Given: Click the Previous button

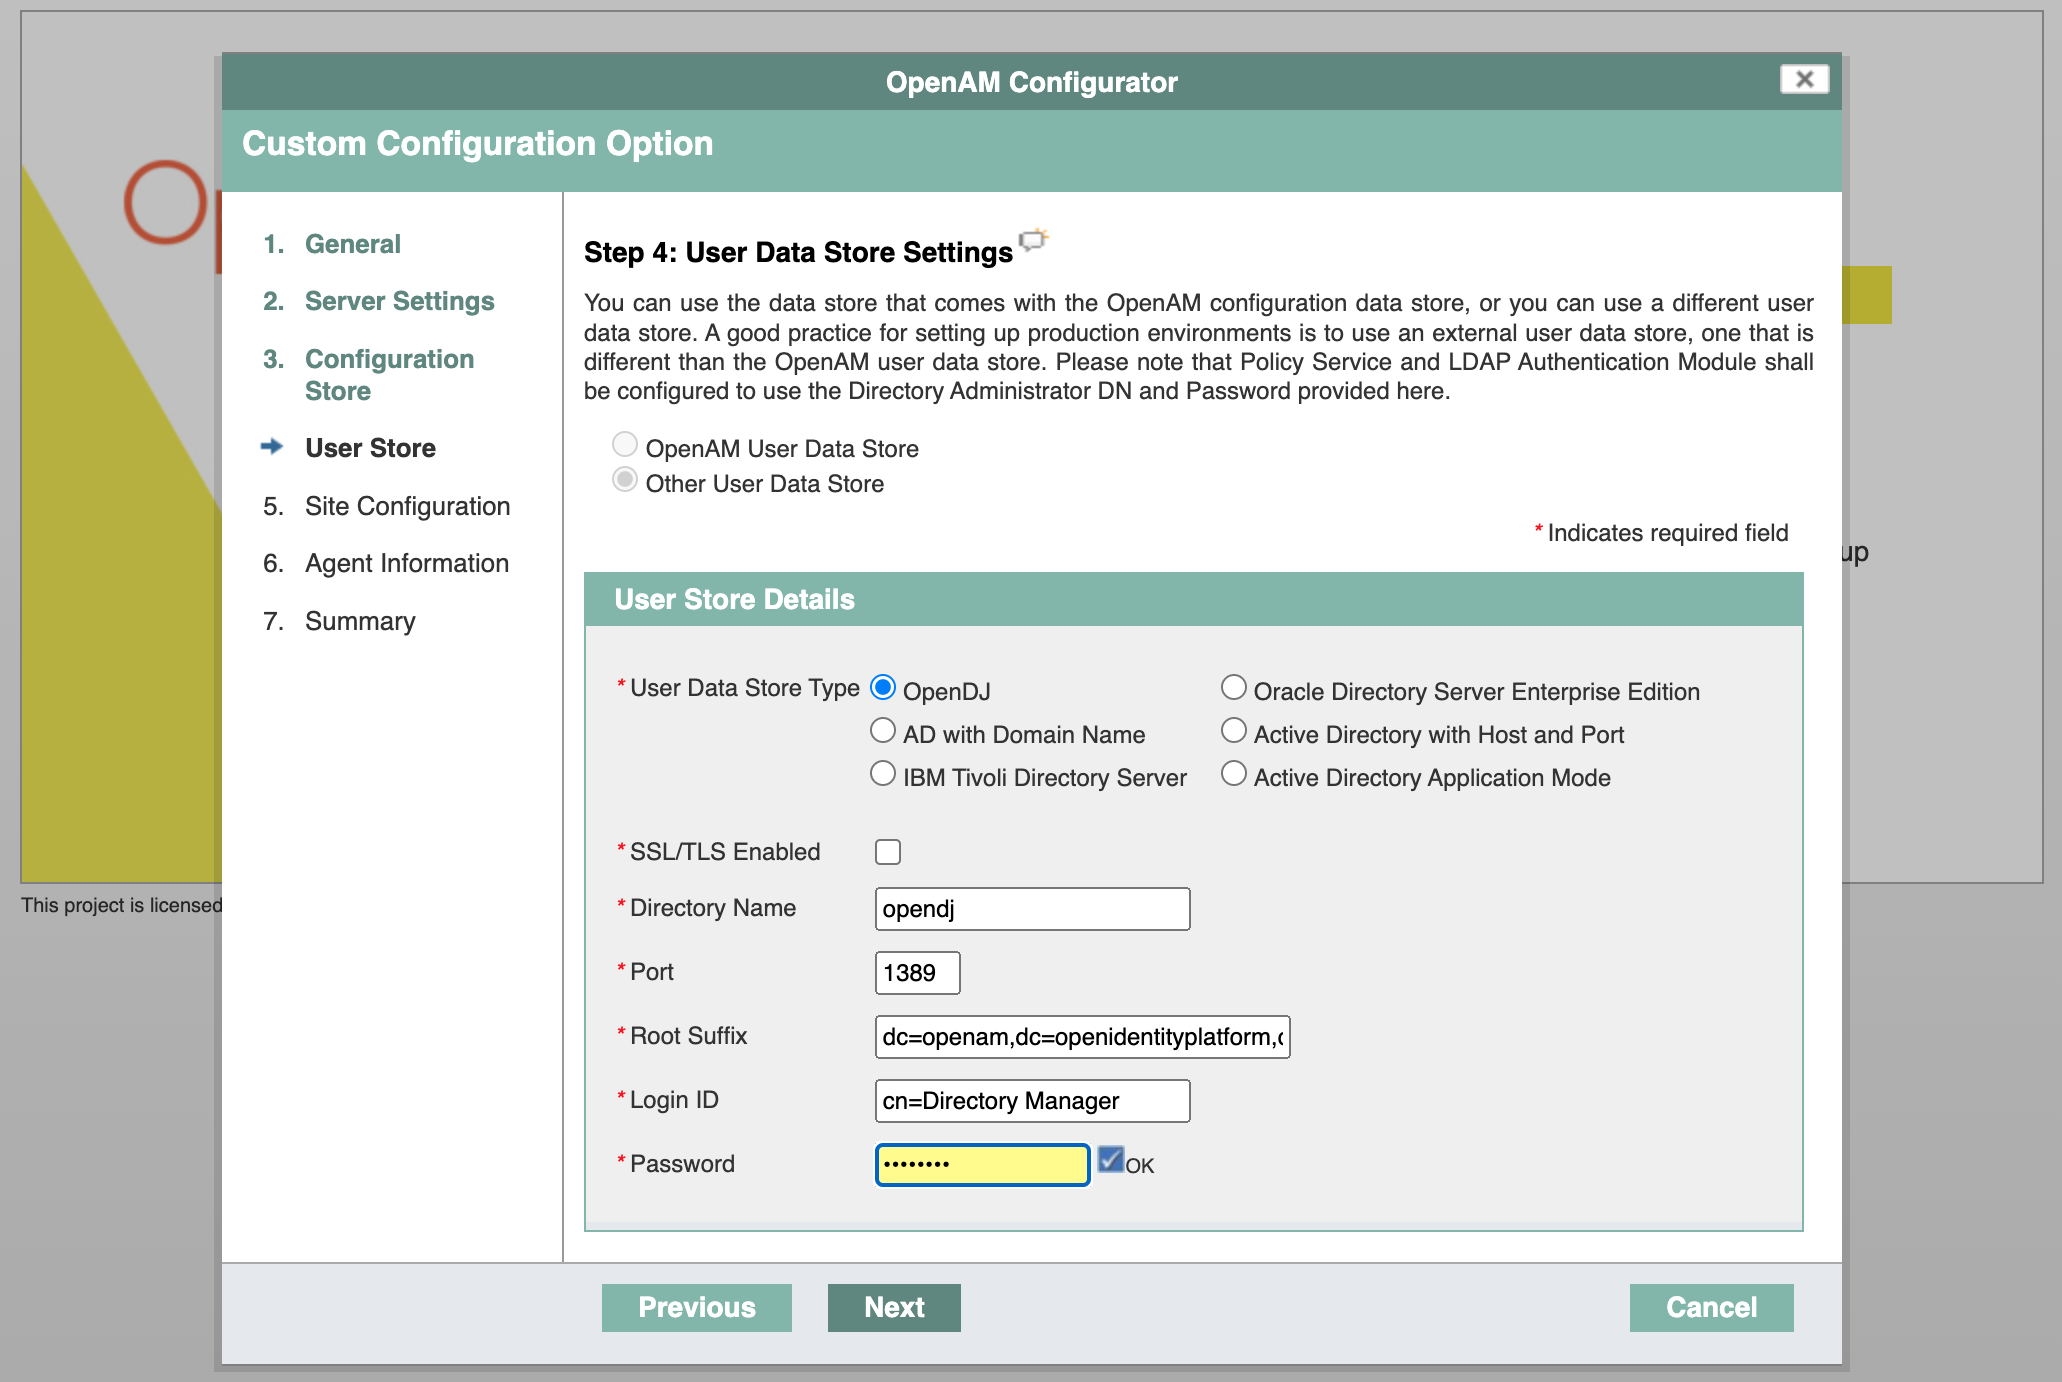Looking at the screenshot, I should pyautogui.click(x=696, y=1307).
